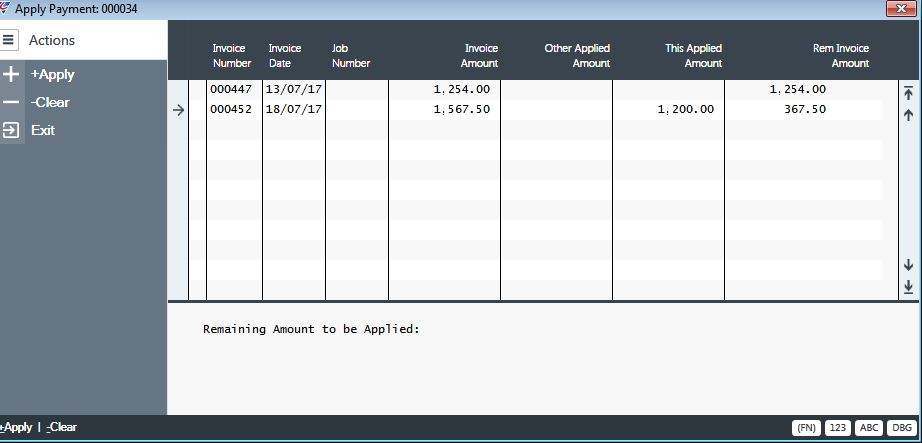Click the This Applied Amount column header

coord(693,56)
